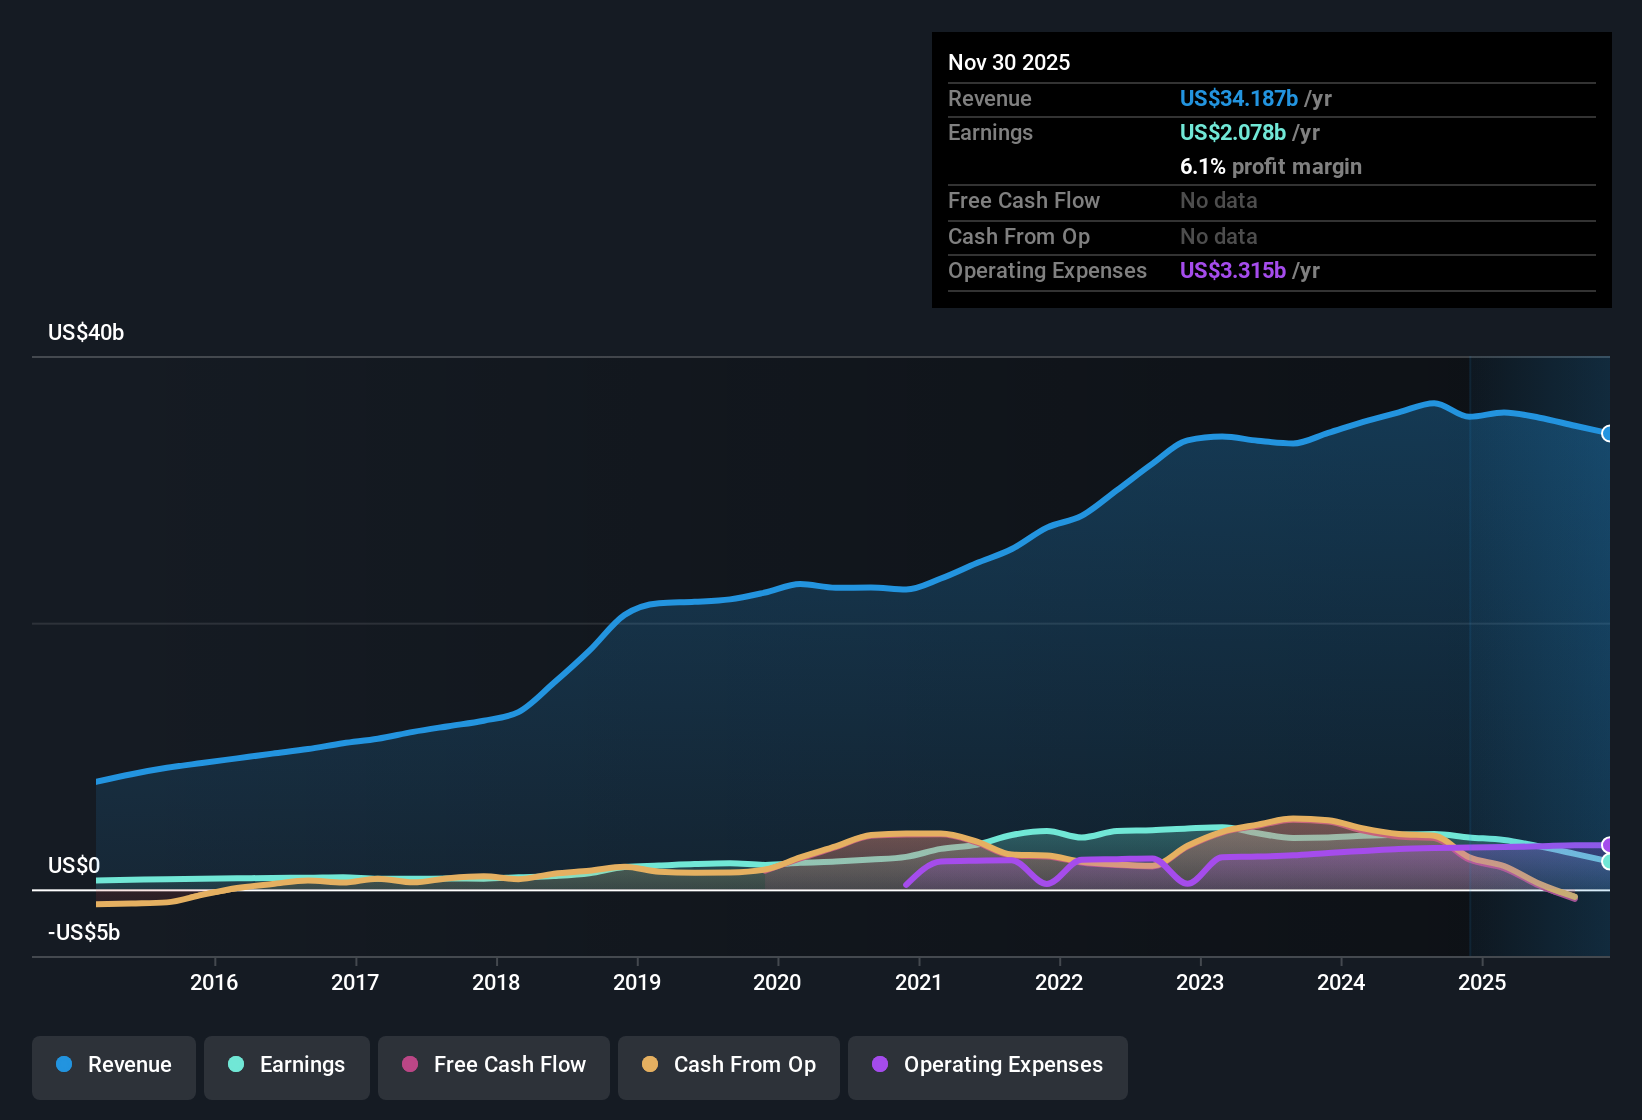
Task: Expand the Cash From Op legend entry
Action: [x=728, y=1065]
